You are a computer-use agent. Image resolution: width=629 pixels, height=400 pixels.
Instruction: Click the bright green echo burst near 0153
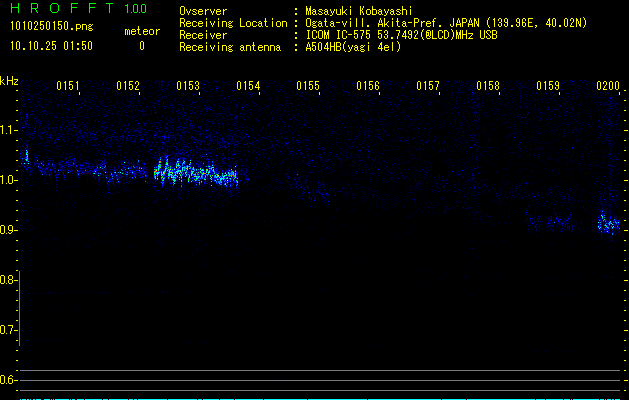(x=196, y=171)
